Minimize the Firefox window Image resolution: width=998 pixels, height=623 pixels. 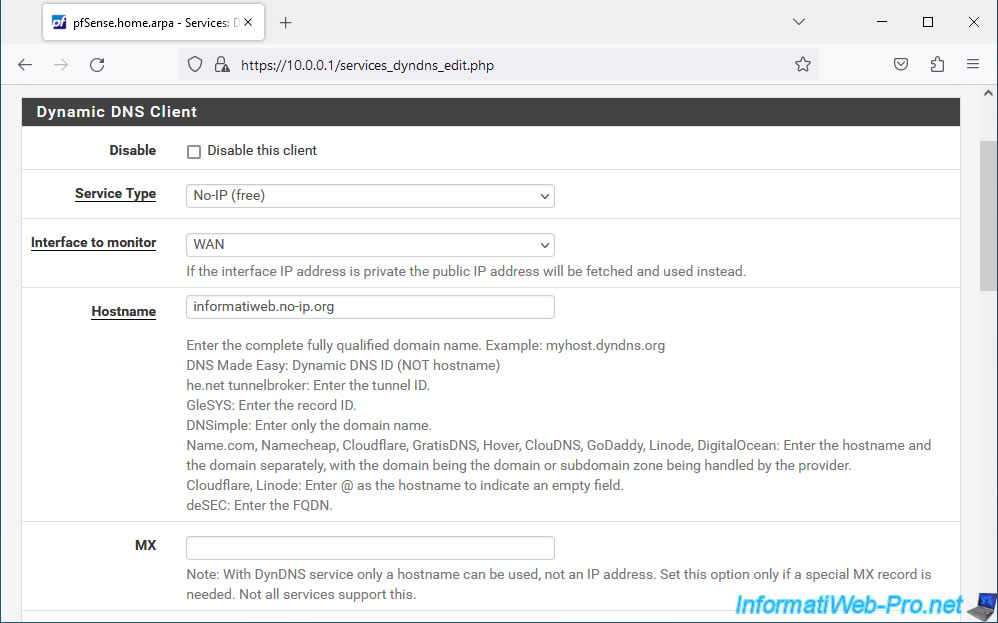point(882,22)
